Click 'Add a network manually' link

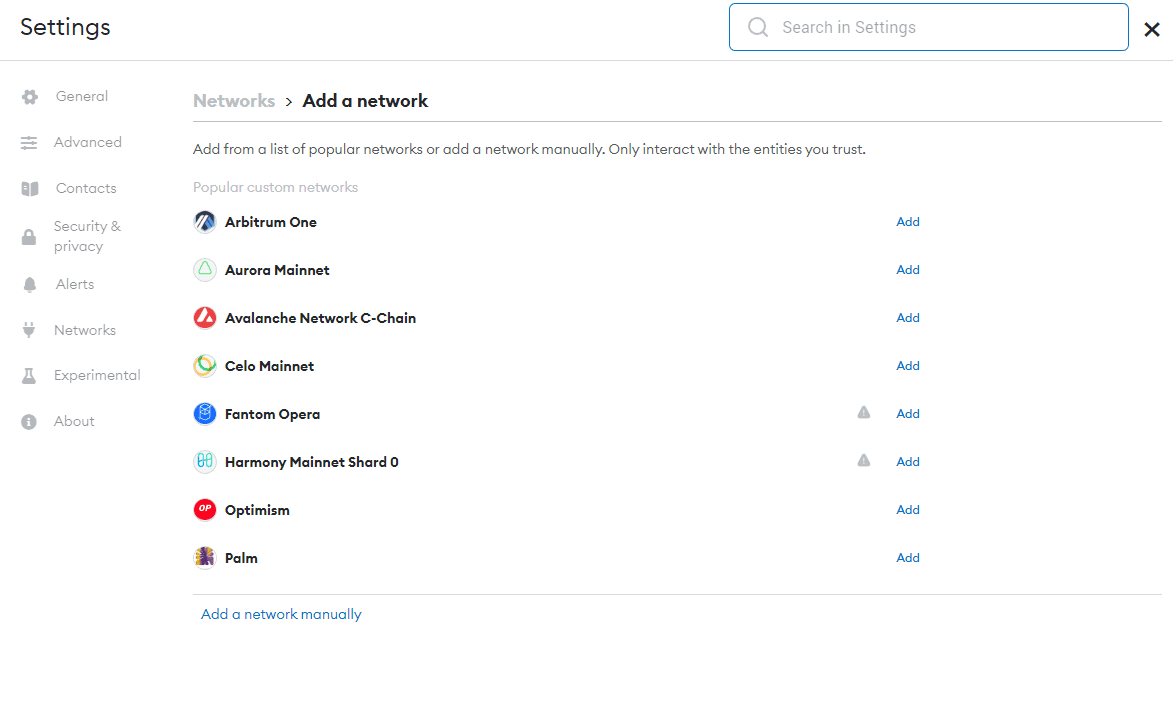[281, 614]
